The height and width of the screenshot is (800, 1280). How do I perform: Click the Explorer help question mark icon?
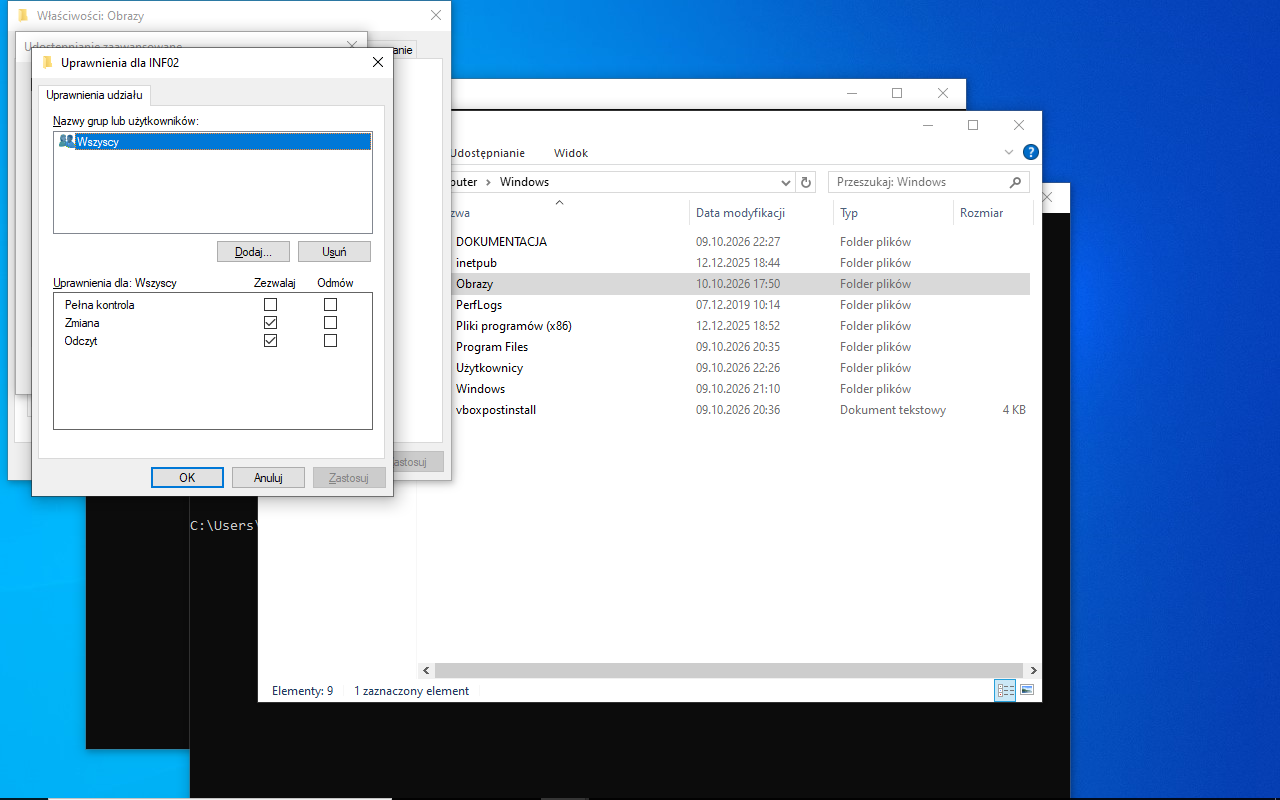pyautogui.click(x=1031, y=153)
